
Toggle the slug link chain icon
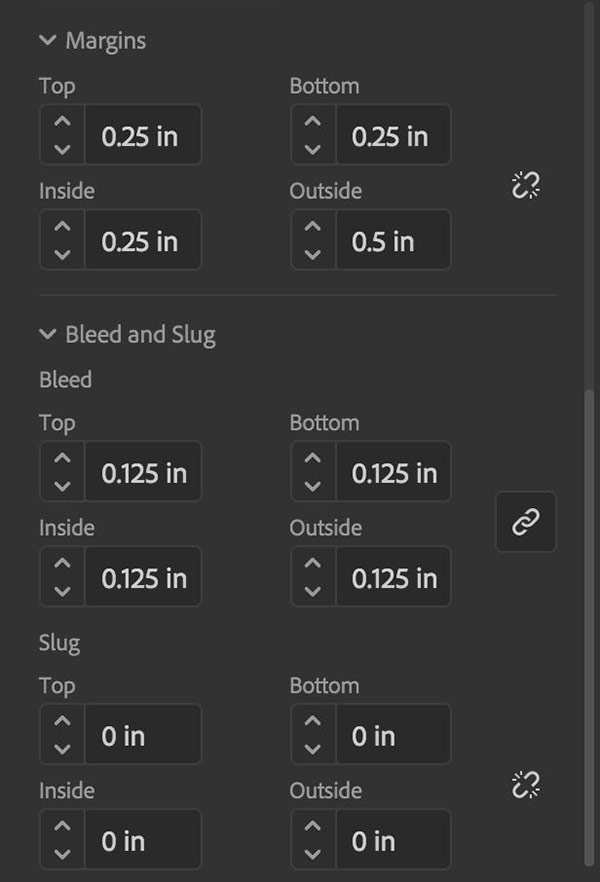(525, 785)
